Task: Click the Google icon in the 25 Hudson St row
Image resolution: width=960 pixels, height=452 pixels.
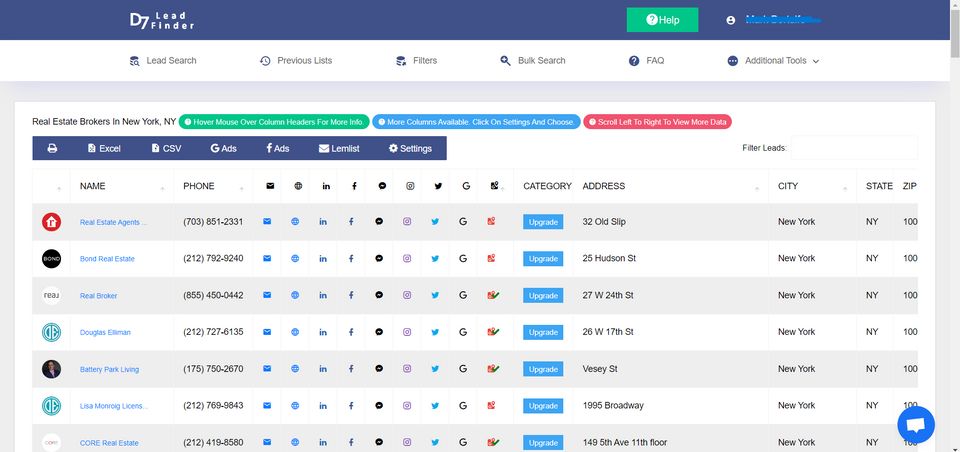Action: (463, 258)
